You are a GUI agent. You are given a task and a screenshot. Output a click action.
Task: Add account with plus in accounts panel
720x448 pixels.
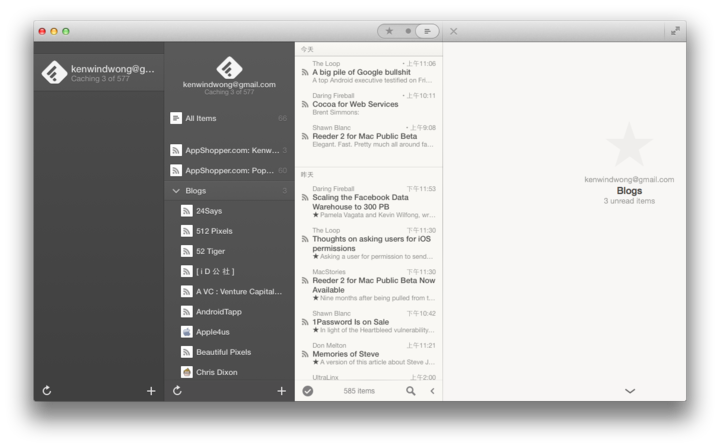151,391
